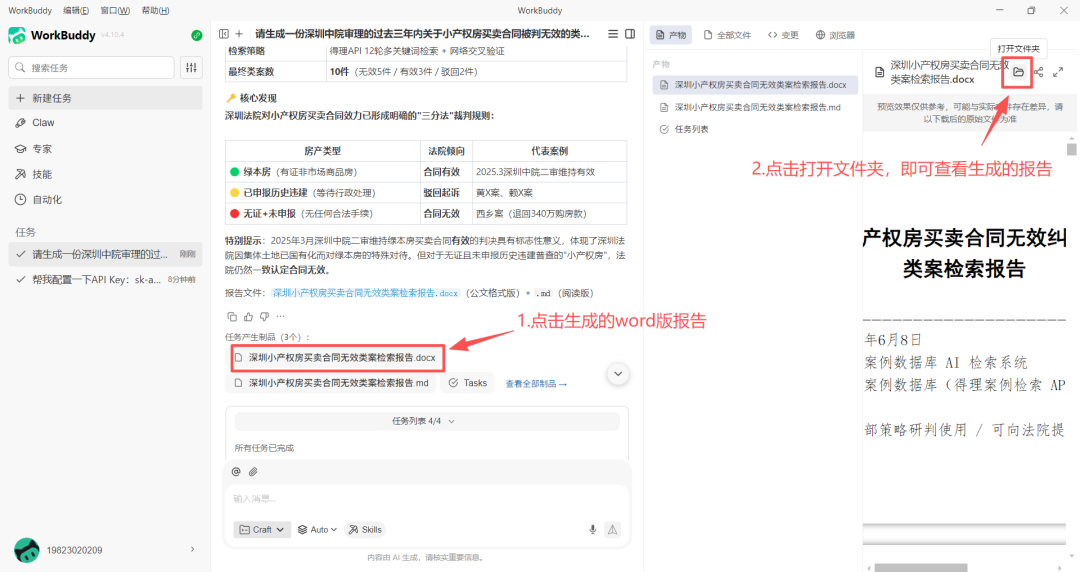Toggle the right panel layout icon

tap(630, 34)
